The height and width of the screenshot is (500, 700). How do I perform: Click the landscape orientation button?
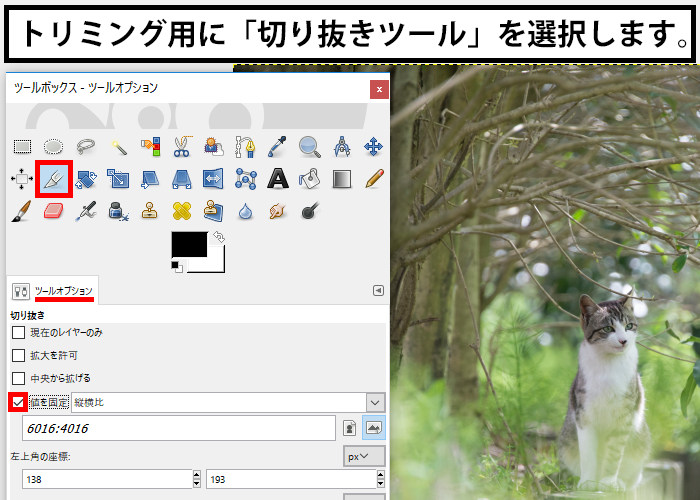[x=374, y=428]
